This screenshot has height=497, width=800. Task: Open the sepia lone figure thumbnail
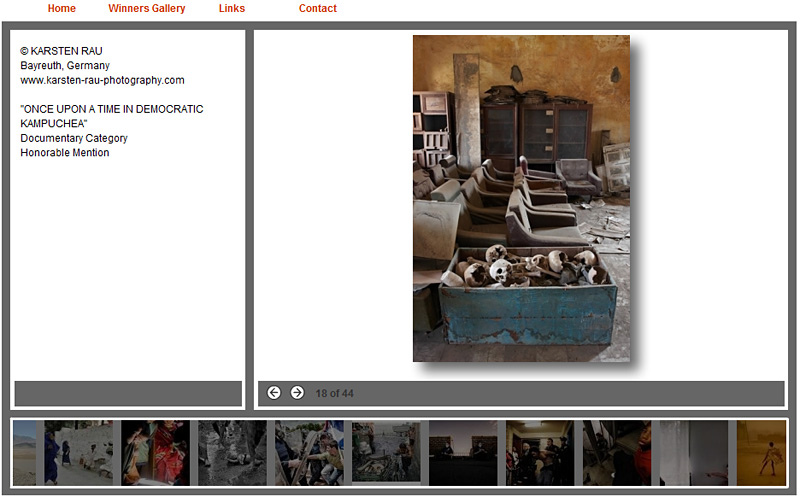click(x=762, y=453)
